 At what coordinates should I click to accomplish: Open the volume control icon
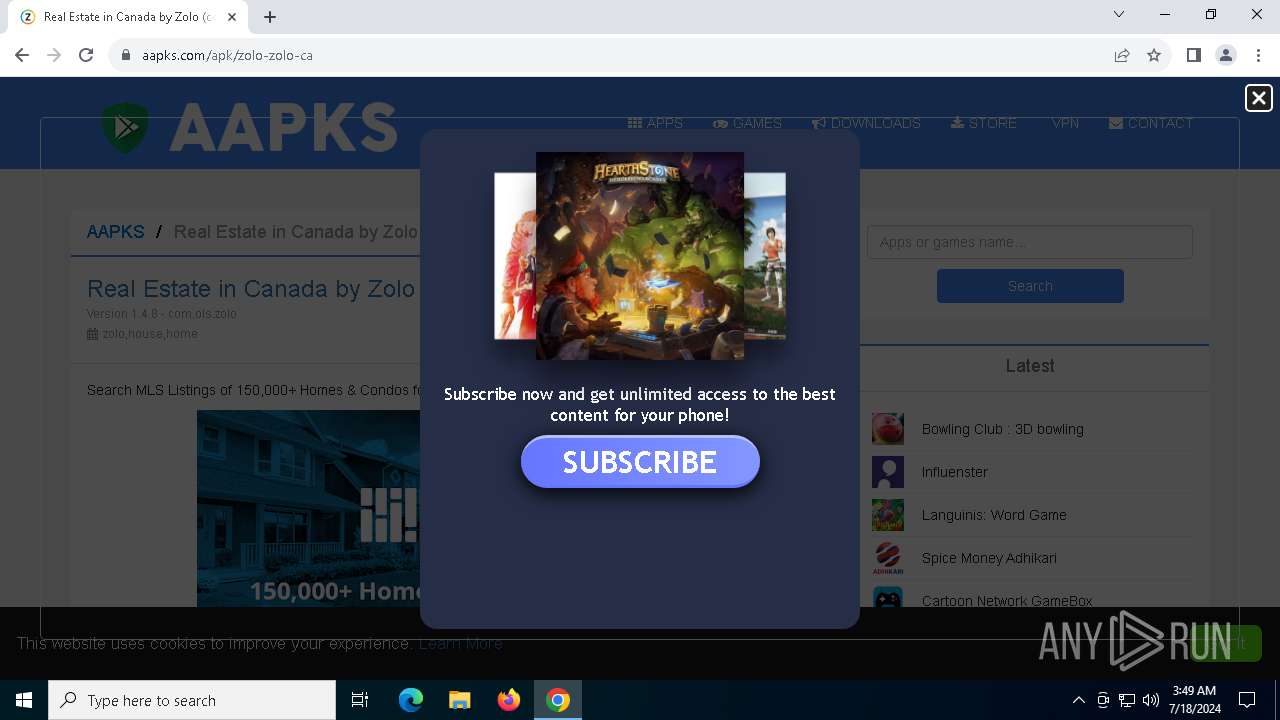[1151, 700]
